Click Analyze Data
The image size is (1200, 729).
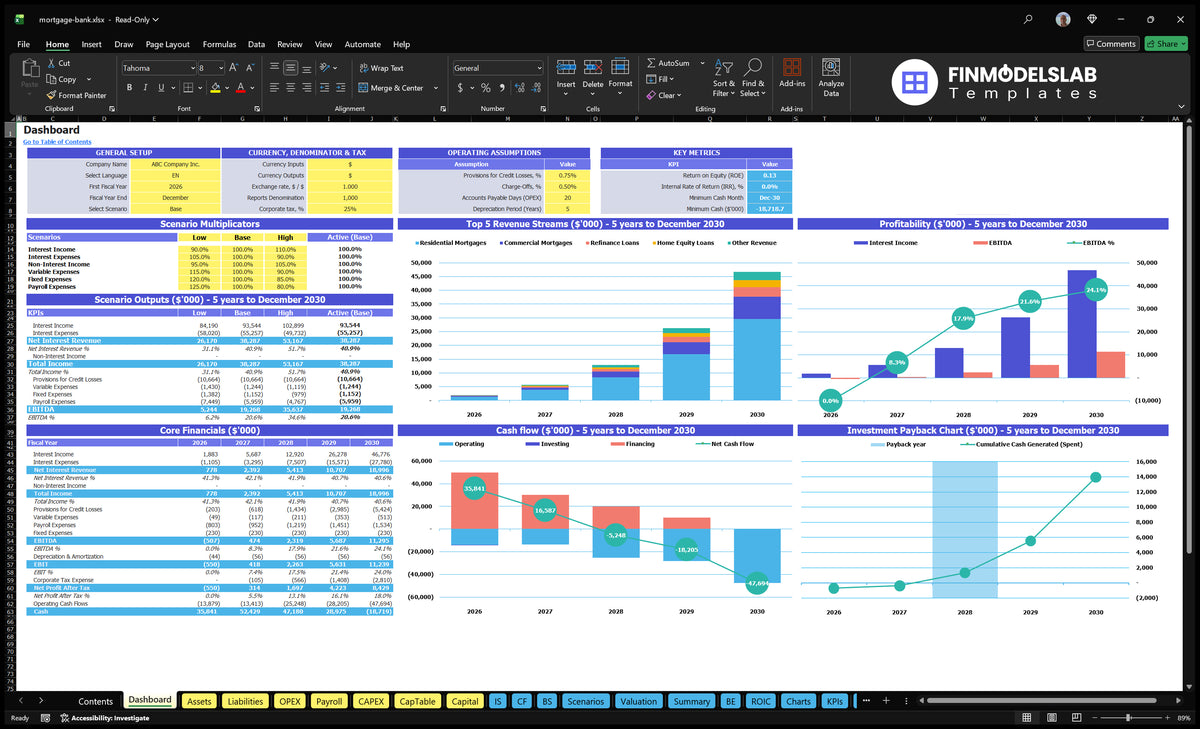[x=831, y=77]
